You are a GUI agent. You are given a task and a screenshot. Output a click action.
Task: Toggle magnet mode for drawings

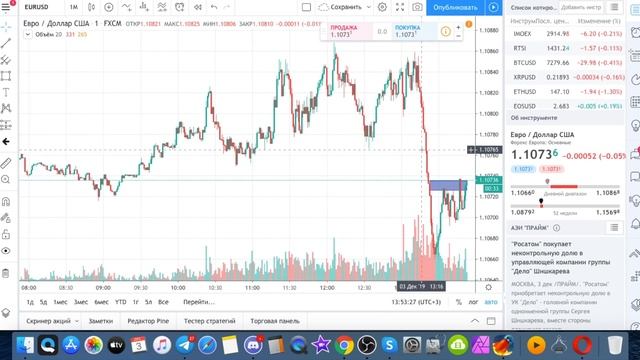point(6,202)
